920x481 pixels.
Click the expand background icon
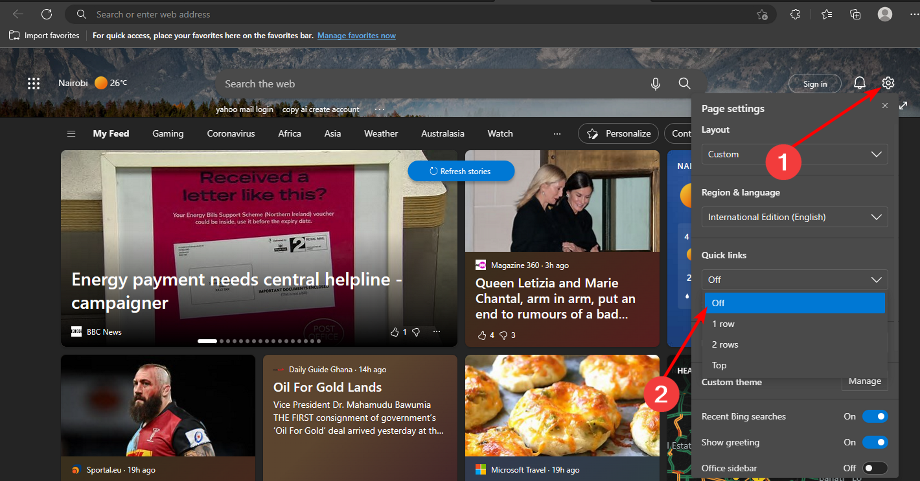click(903, 106)
